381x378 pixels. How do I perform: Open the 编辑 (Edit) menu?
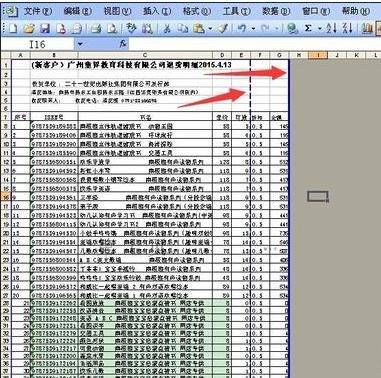point(78,11)
